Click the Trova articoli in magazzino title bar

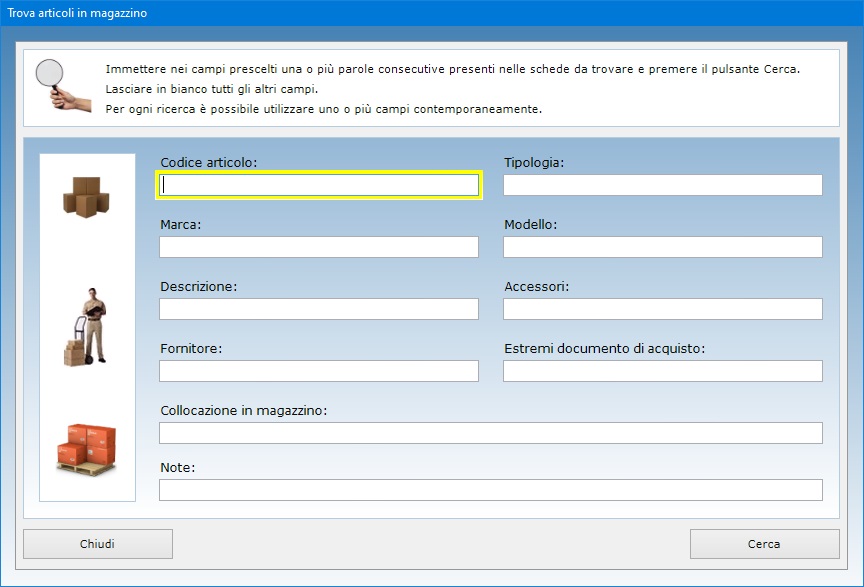point(432,13)
